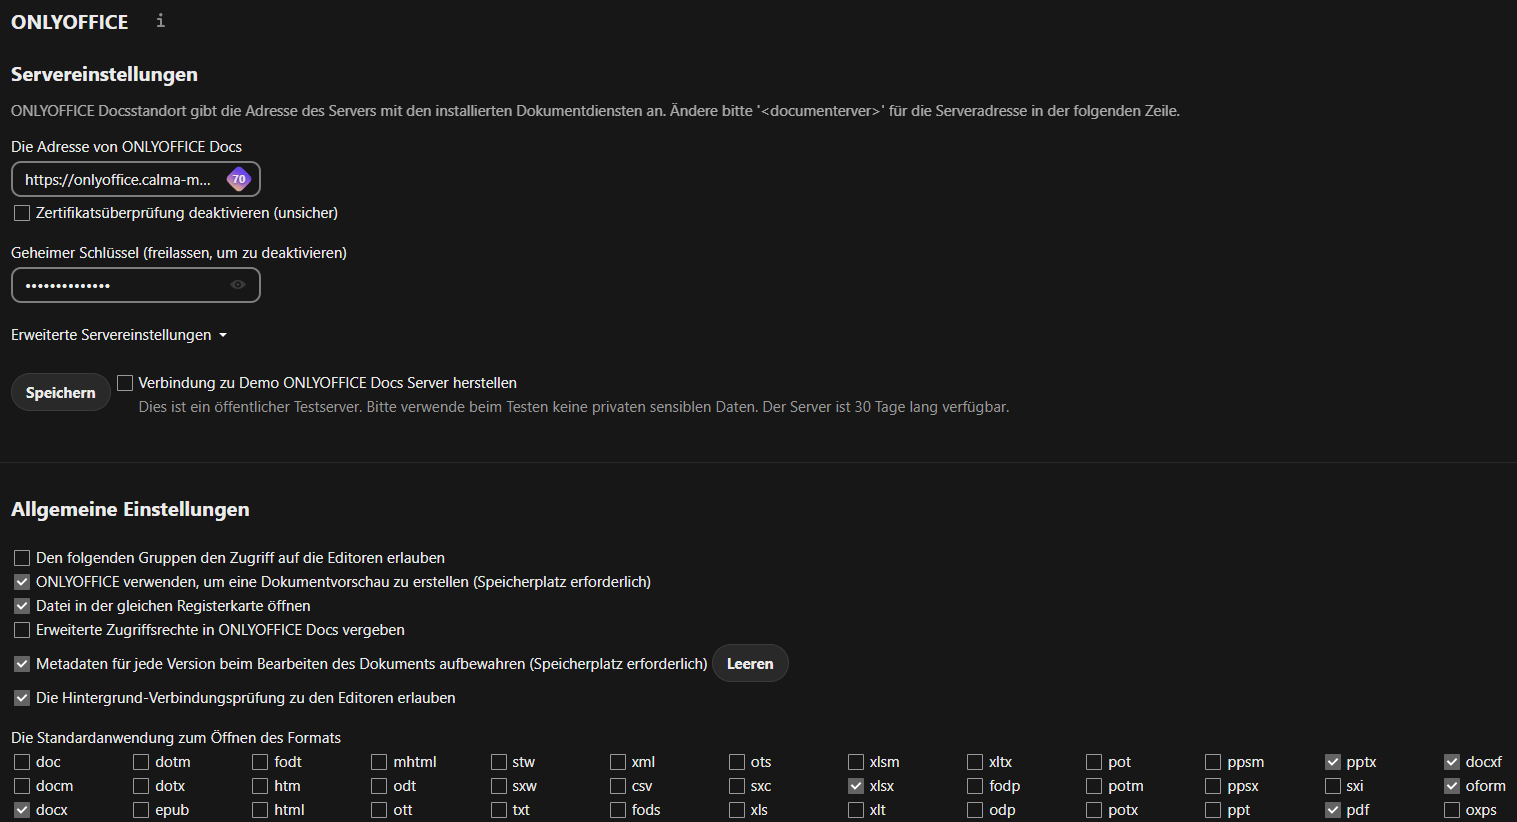1517x822 pixels.
Task: Check the xlsm format checkbox
Action: click(x=856, y=762)
